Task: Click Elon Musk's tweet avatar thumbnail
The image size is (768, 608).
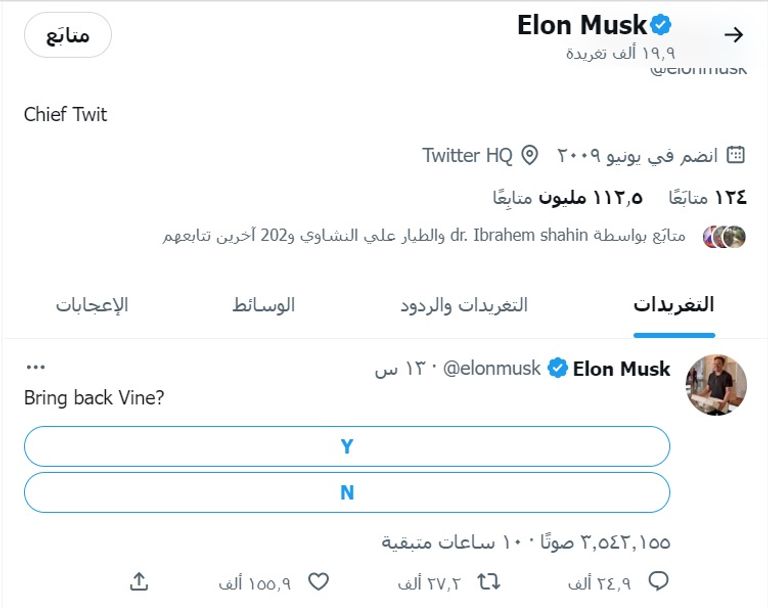Action: tap(716, 385)
